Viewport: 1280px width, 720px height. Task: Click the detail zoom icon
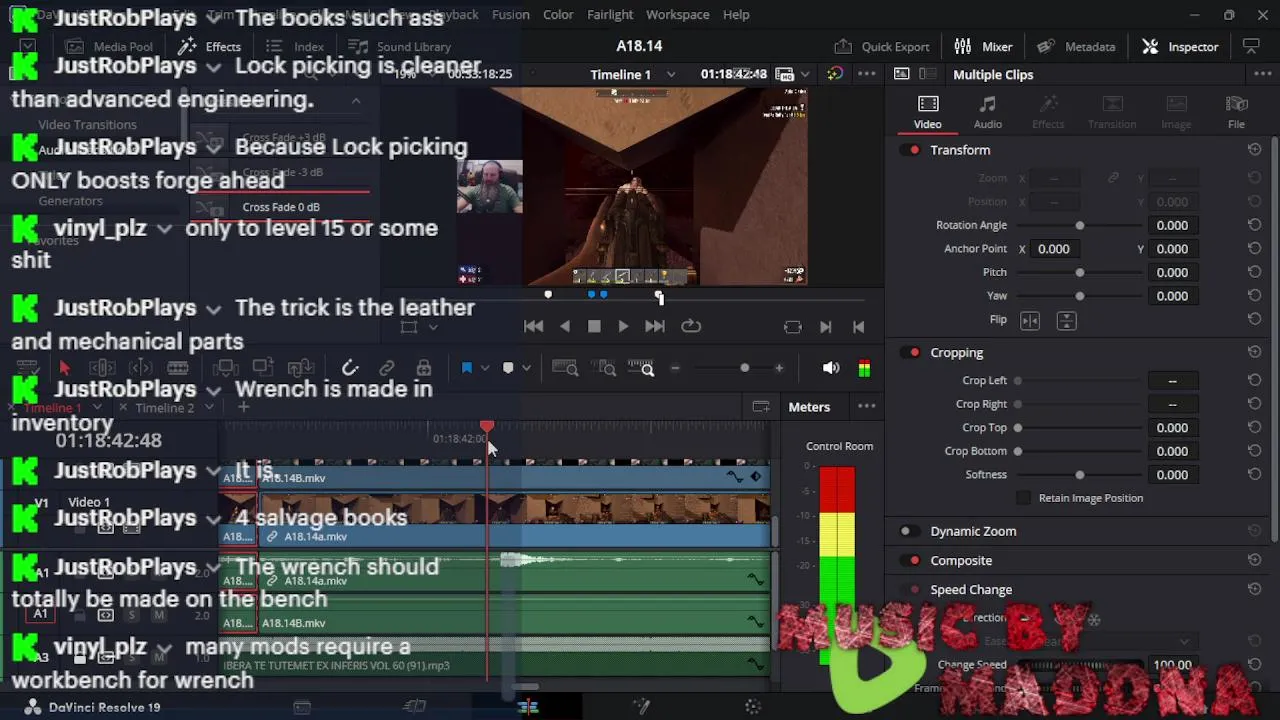click(606, 368)
